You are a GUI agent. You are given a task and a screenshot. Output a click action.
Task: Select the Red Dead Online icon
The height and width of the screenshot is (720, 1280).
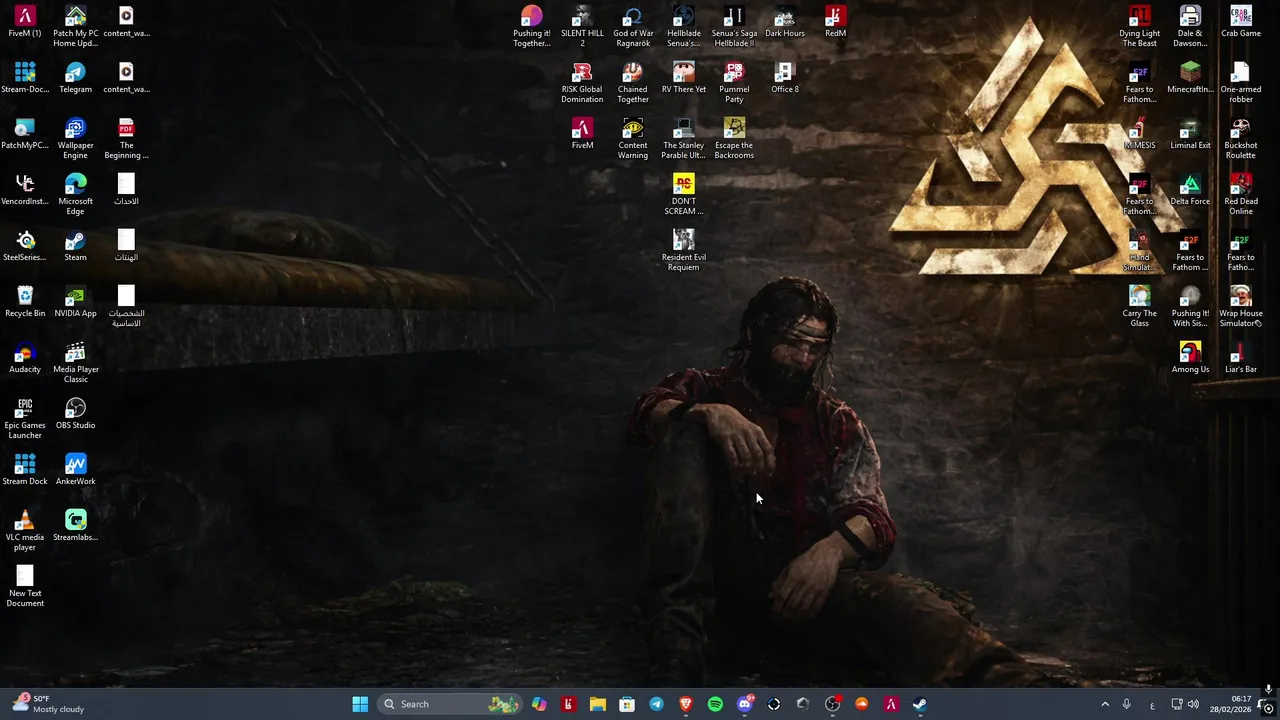click(1241, 196)
